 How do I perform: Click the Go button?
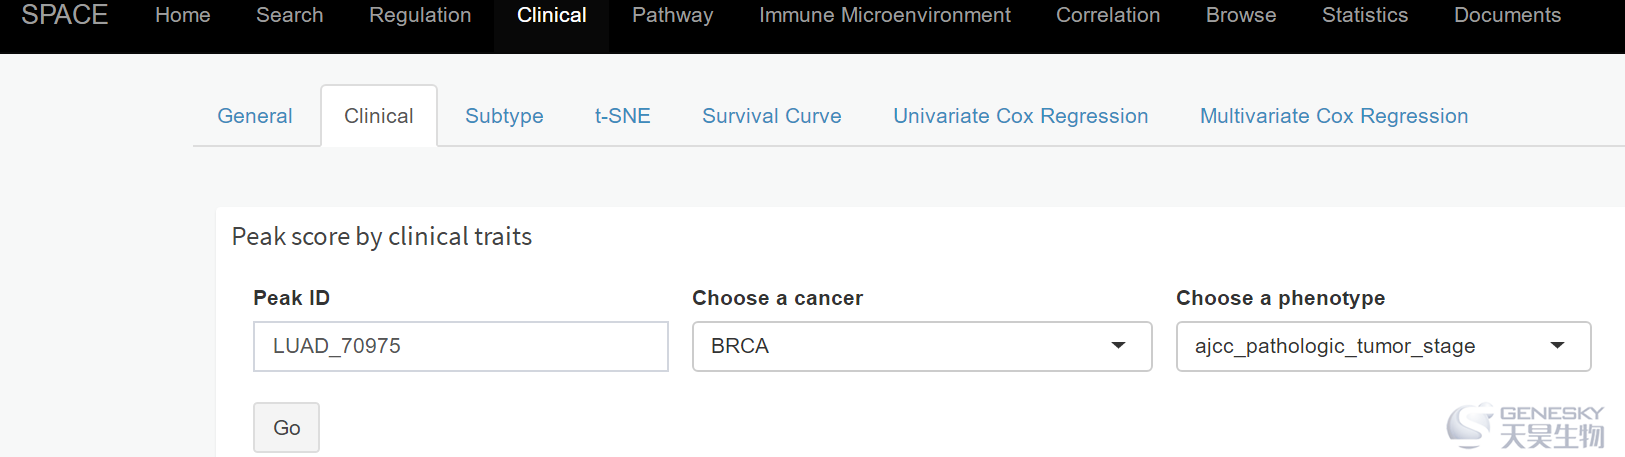tap(286, 428)
